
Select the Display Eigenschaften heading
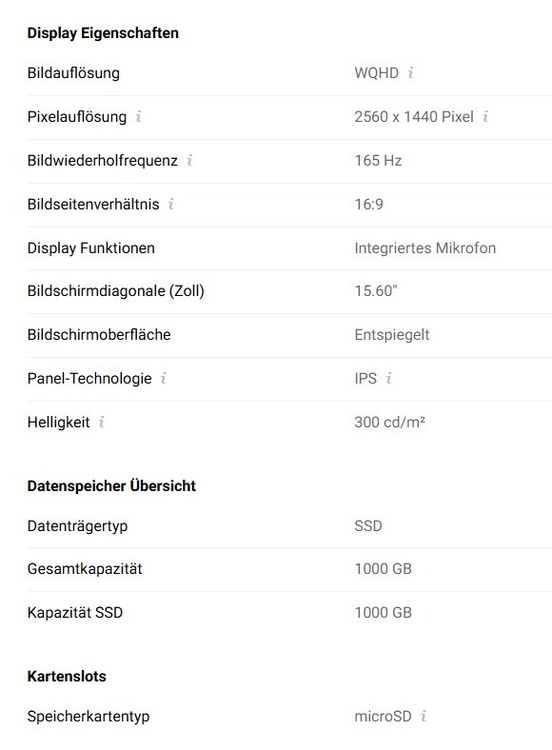103,33
